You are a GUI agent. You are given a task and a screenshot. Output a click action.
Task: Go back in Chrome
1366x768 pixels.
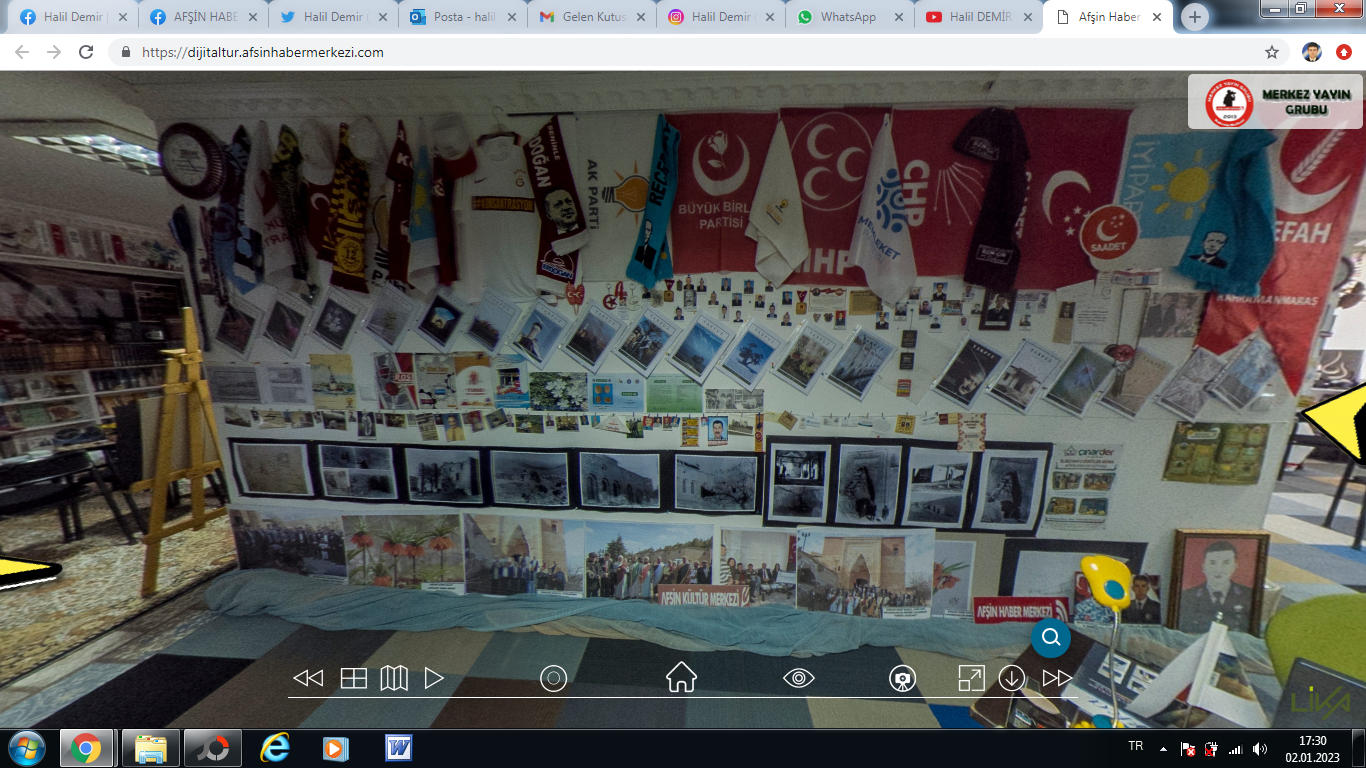[22, 52]
